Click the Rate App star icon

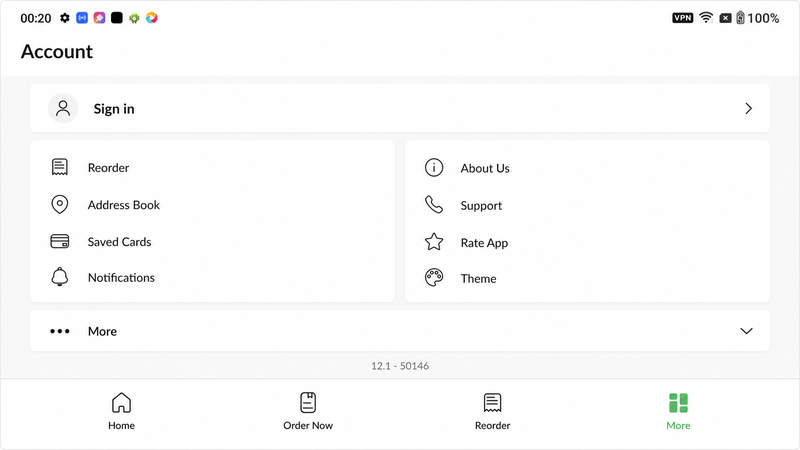[x=434, y=242]
